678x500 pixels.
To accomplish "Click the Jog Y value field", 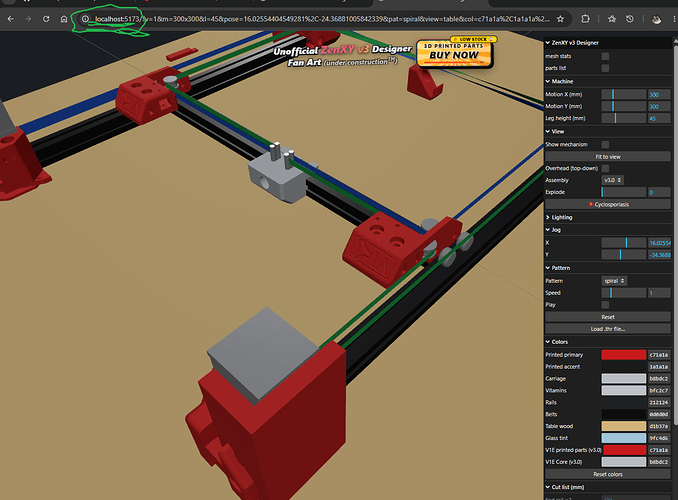I will pos(659,255).
